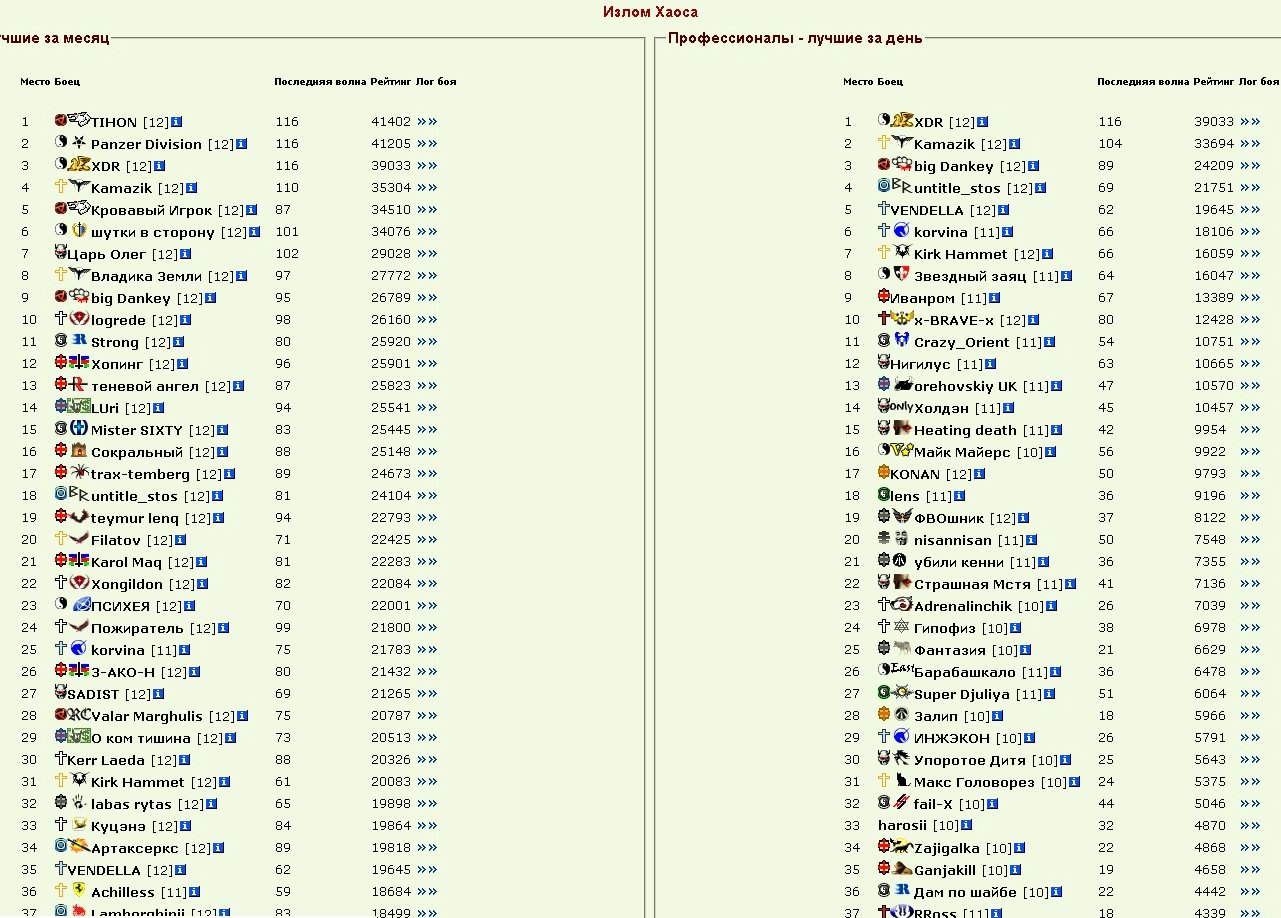
Task: Open info icon next to trax-temberg
Action: (230, 474)
